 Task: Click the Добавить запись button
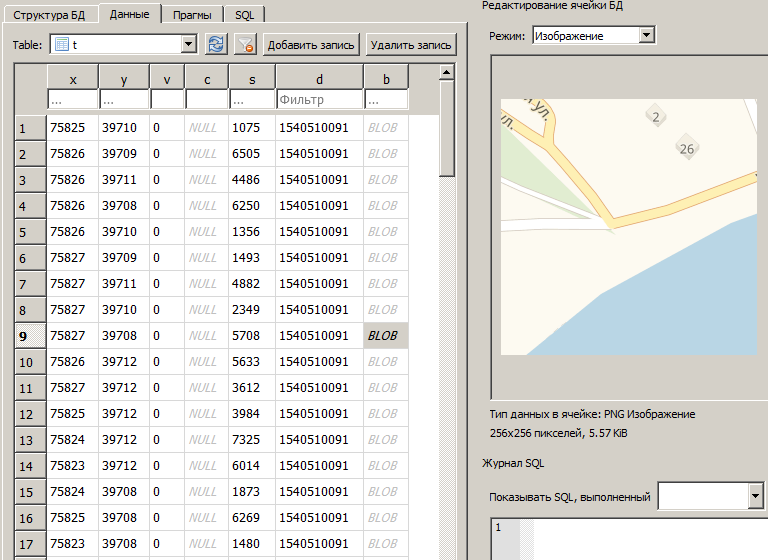coord(312,44)
